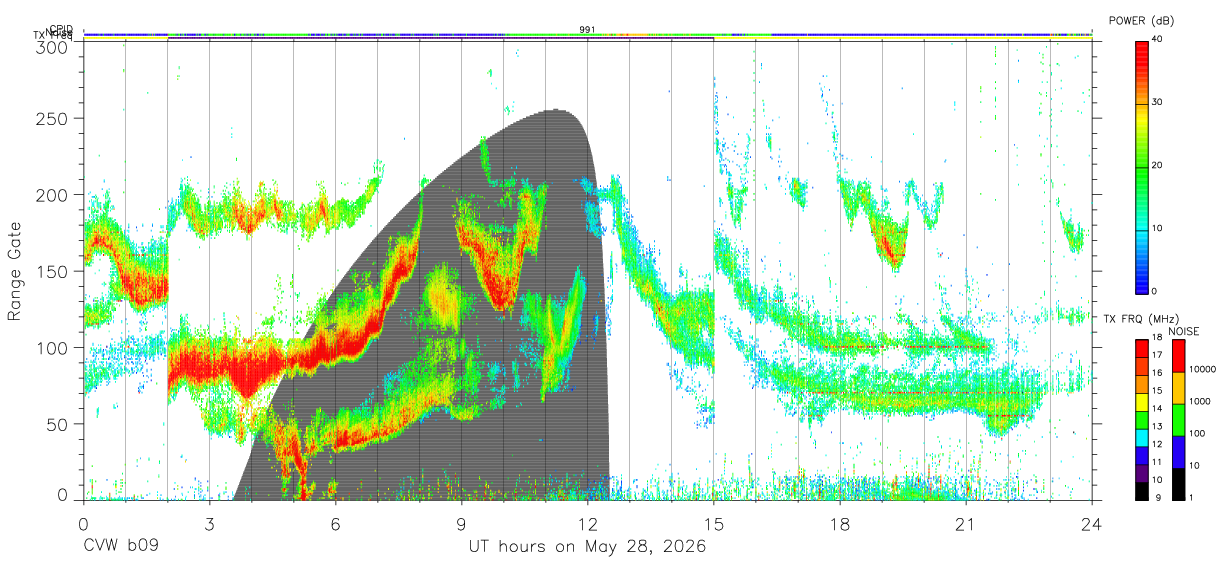1228x567 pixels.
Task: Select the yellow 14–15 MHz TX FRQ swatch
Action: tap(1140, 400)
